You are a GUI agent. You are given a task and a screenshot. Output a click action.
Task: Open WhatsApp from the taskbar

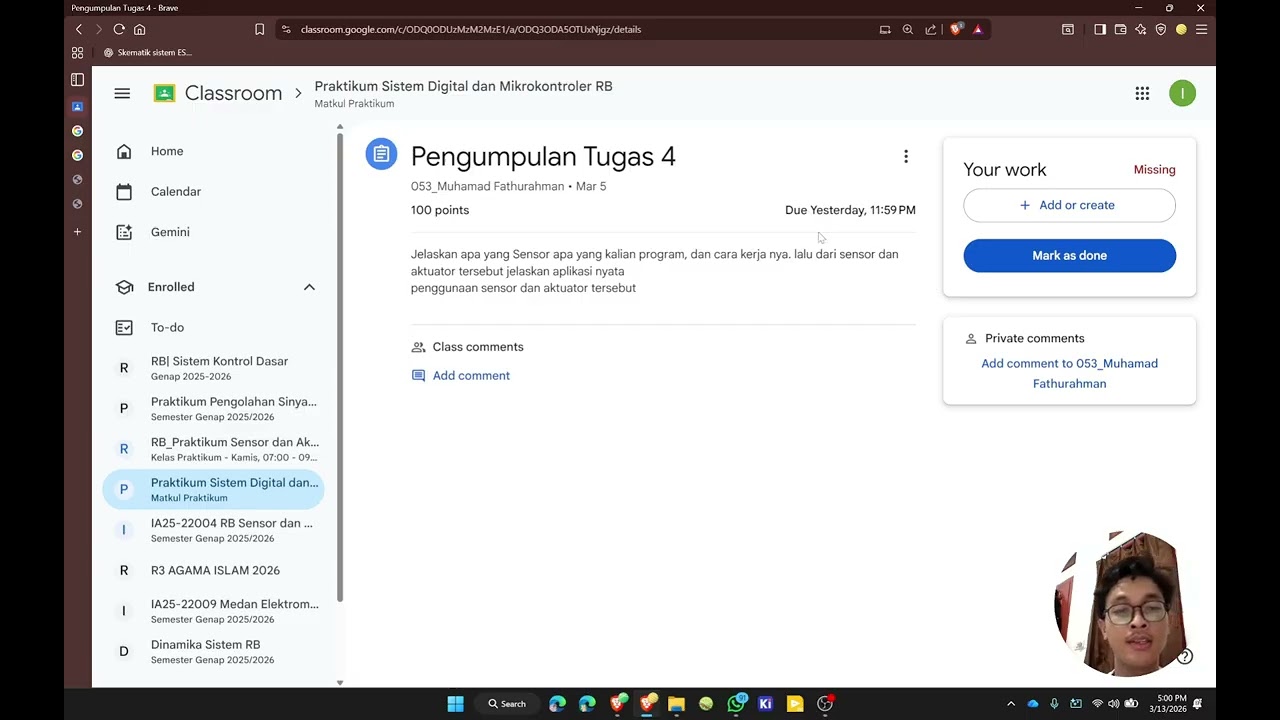[x=736, y=704]
